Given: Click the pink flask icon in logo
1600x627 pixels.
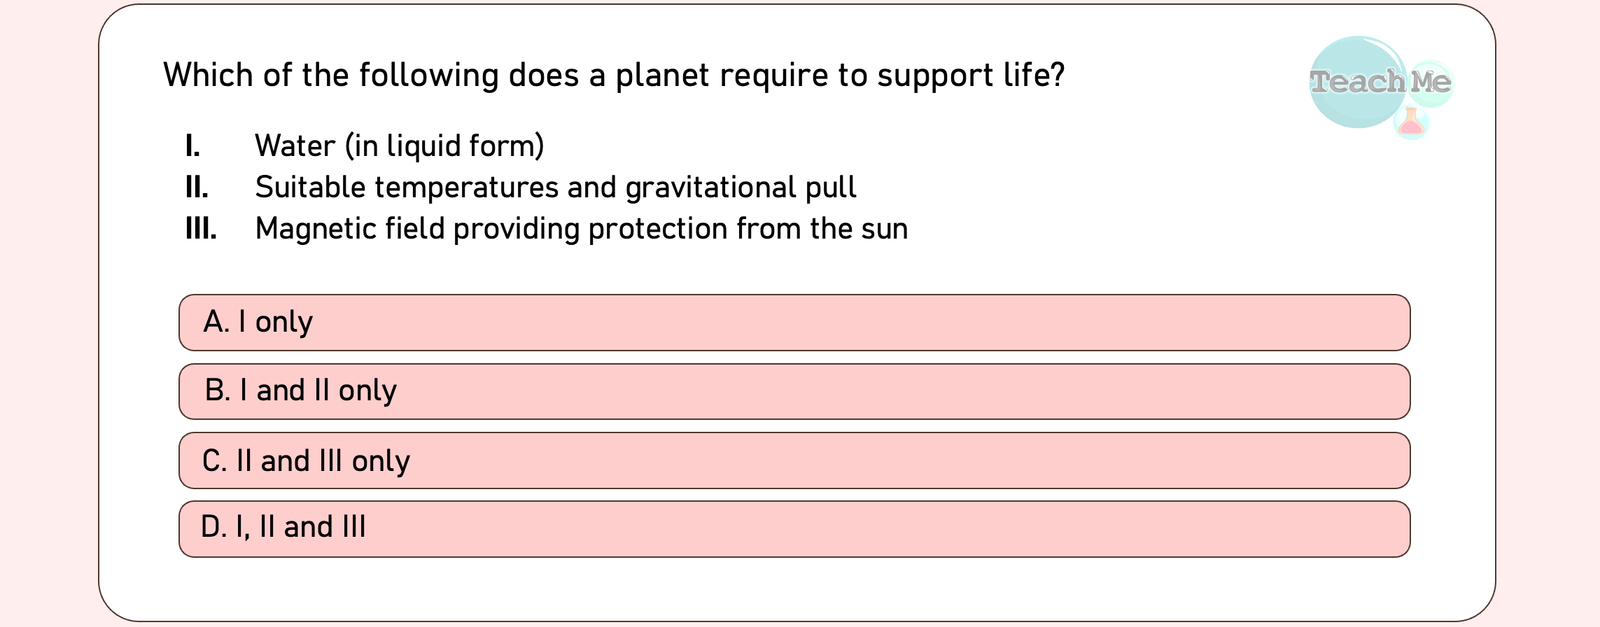Looking at the screenshot, I should click(1410, 122).
